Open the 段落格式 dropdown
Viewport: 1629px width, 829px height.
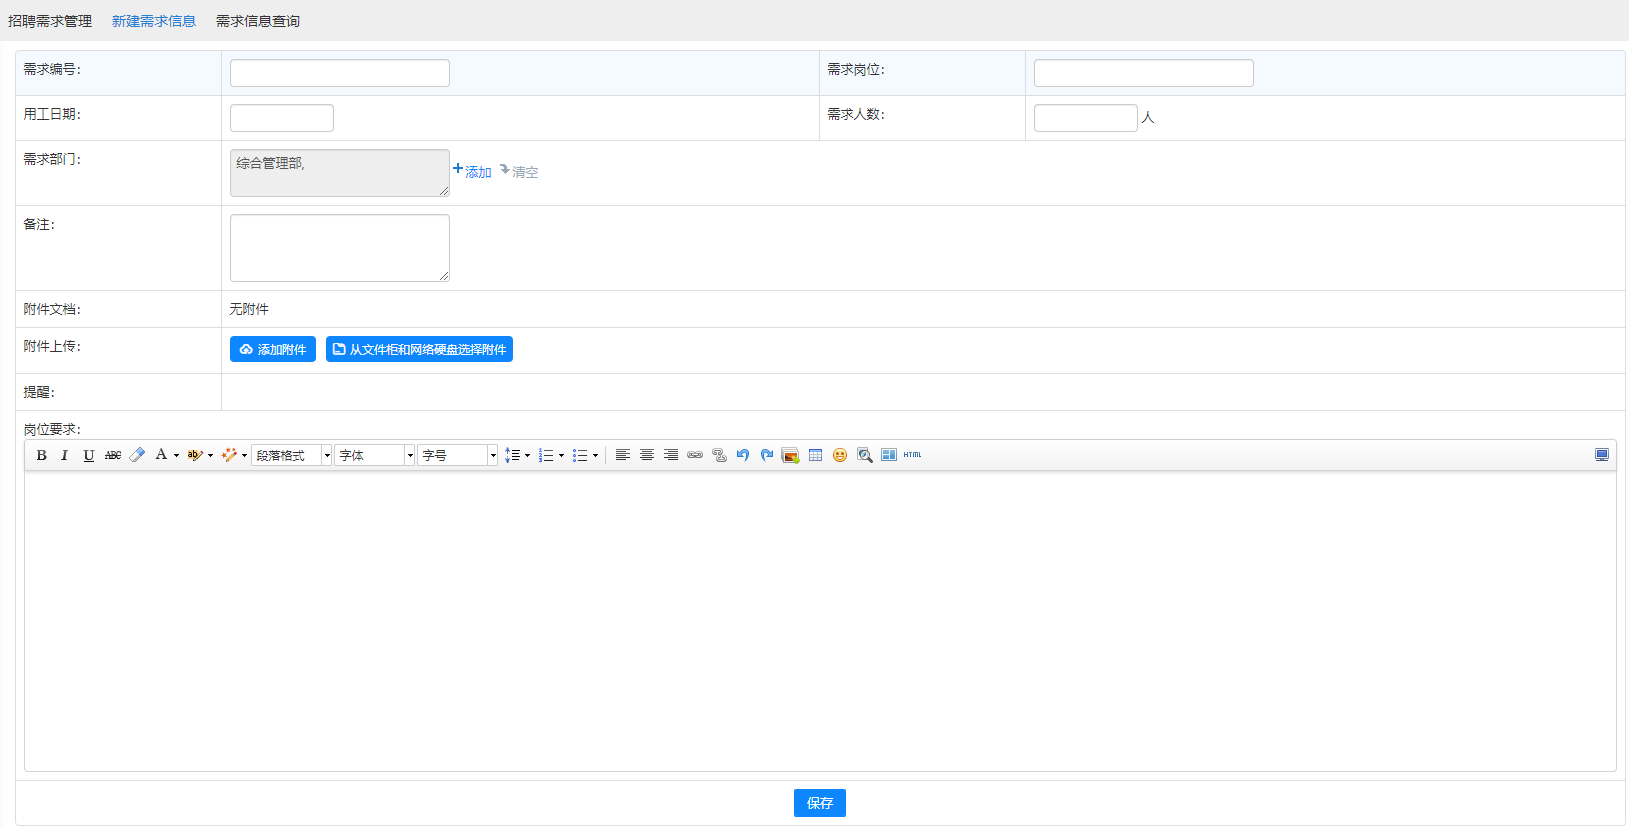[291, 455]
